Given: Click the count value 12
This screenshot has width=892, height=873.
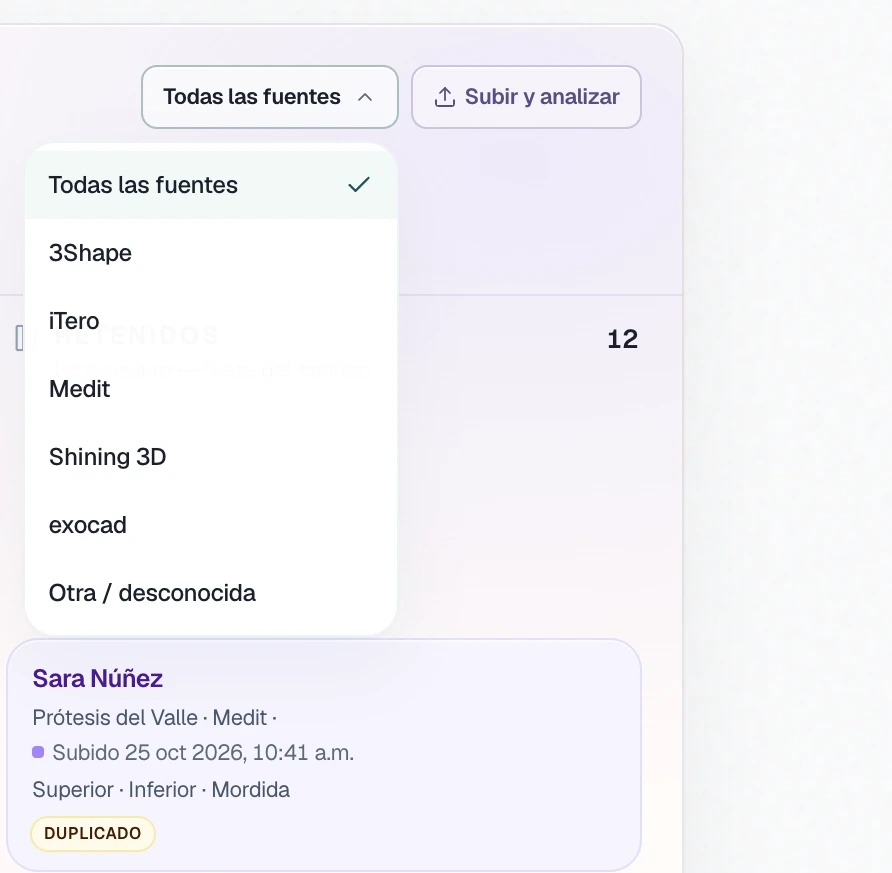Looking at the screenshot, I should [622, 339].
